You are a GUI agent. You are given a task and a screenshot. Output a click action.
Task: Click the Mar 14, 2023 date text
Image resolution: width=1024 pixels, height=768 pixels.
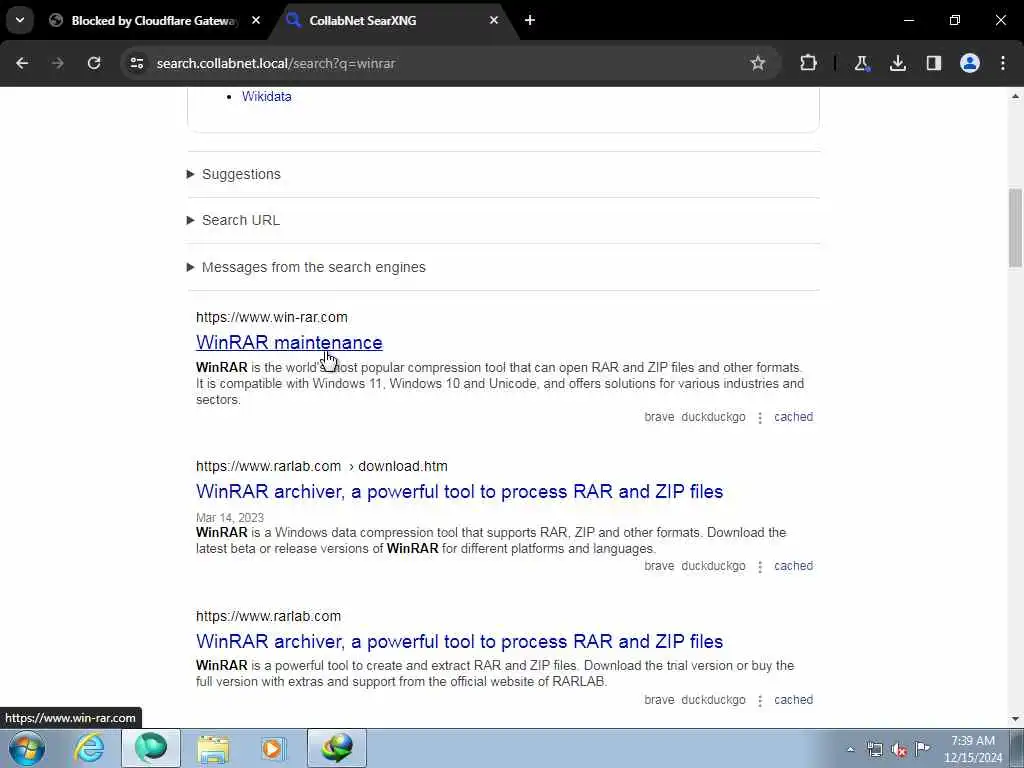230,518
